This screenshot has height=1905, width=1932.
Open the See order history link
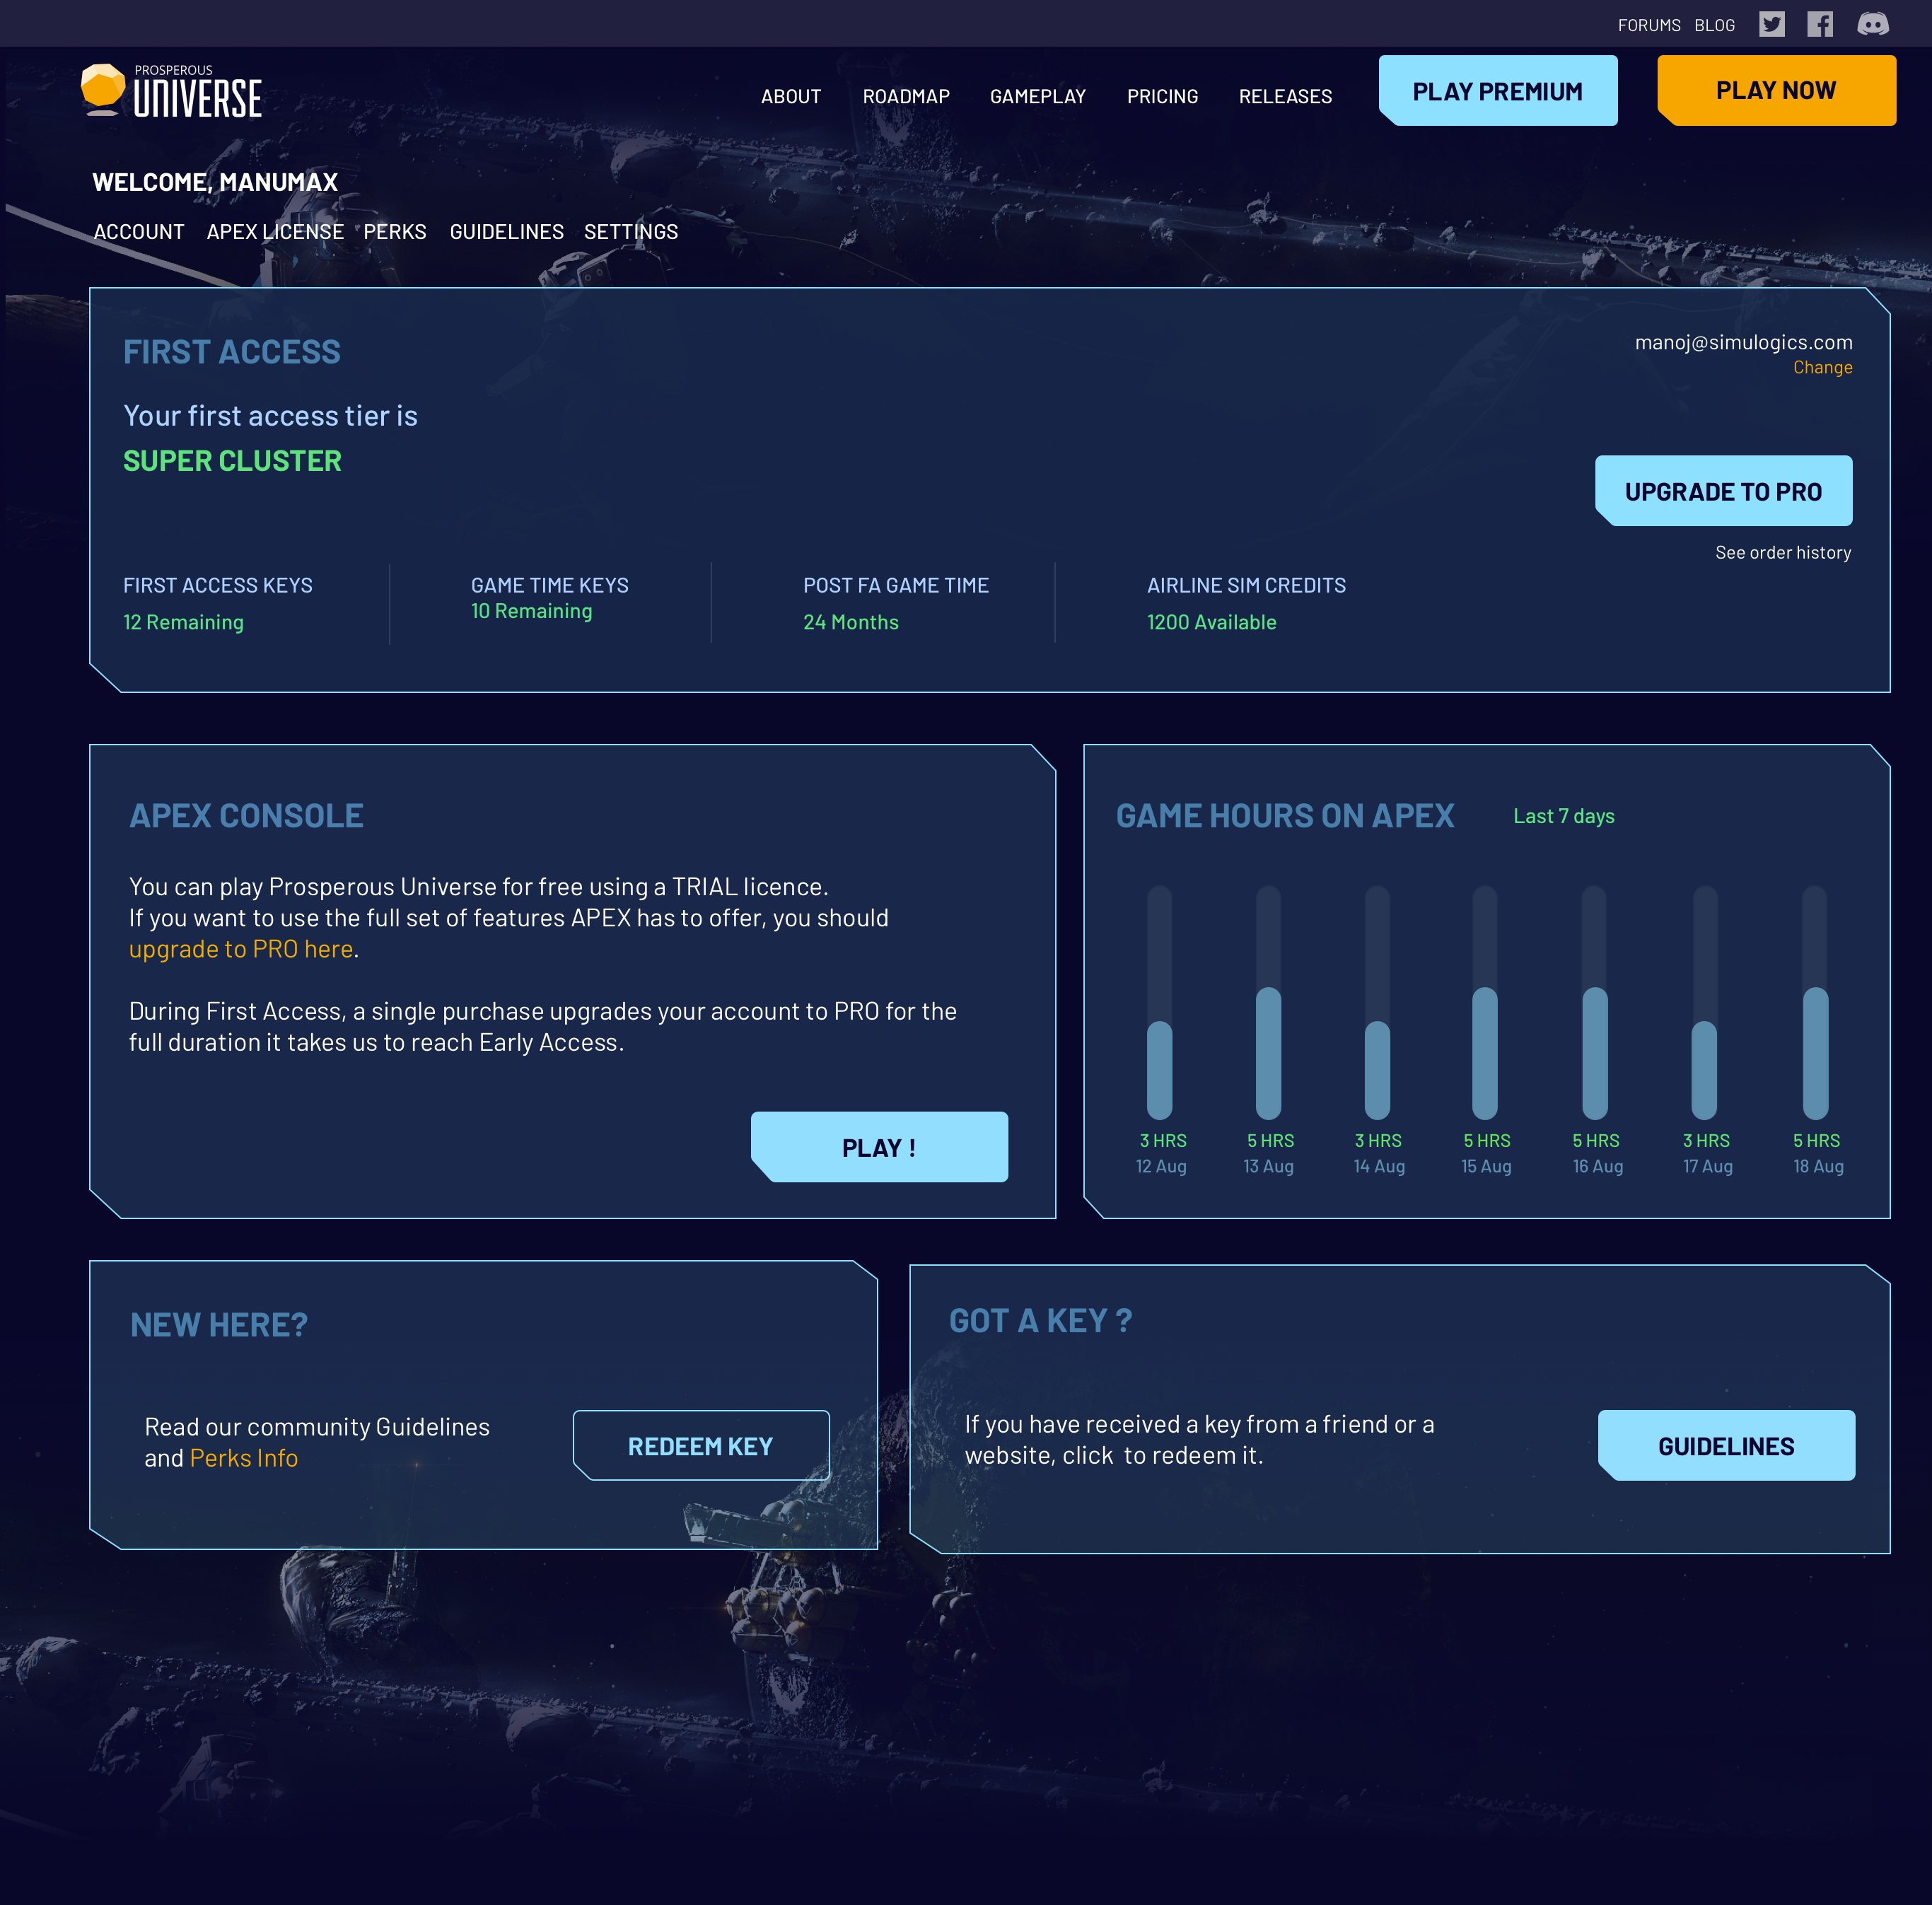1783,553
